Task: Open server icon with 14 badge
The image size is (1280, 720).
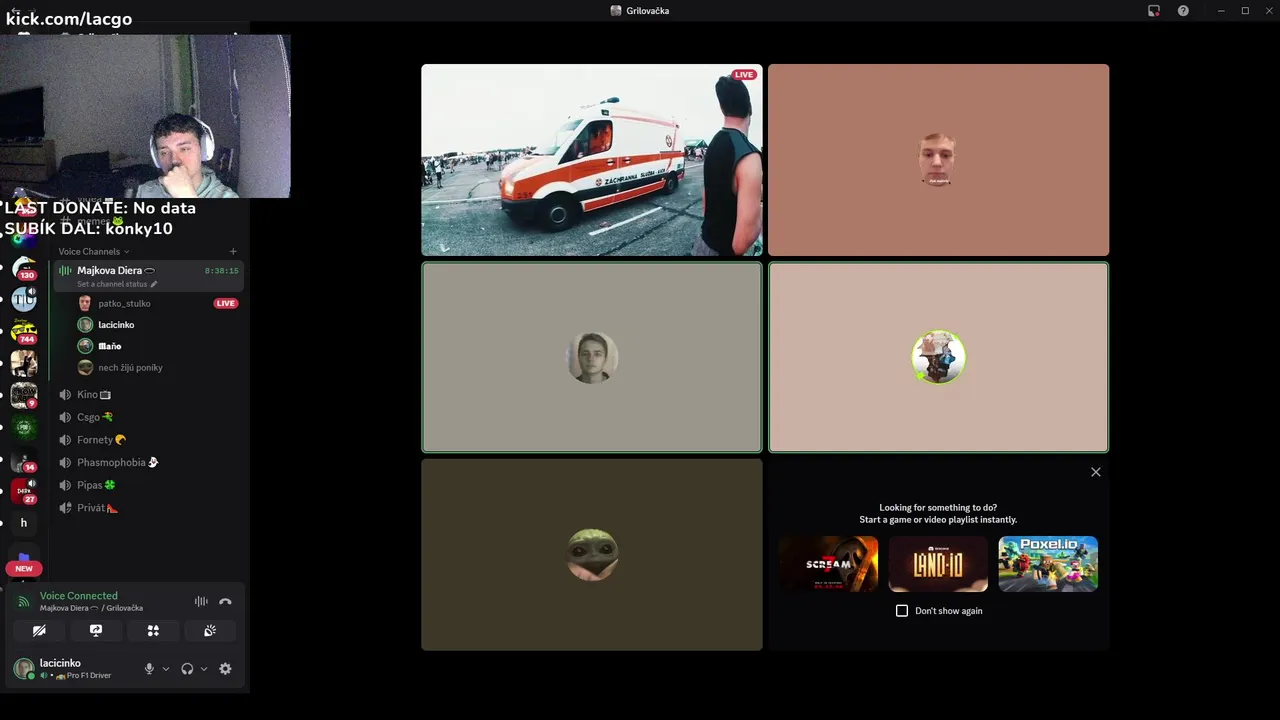Action: (24, 460)
